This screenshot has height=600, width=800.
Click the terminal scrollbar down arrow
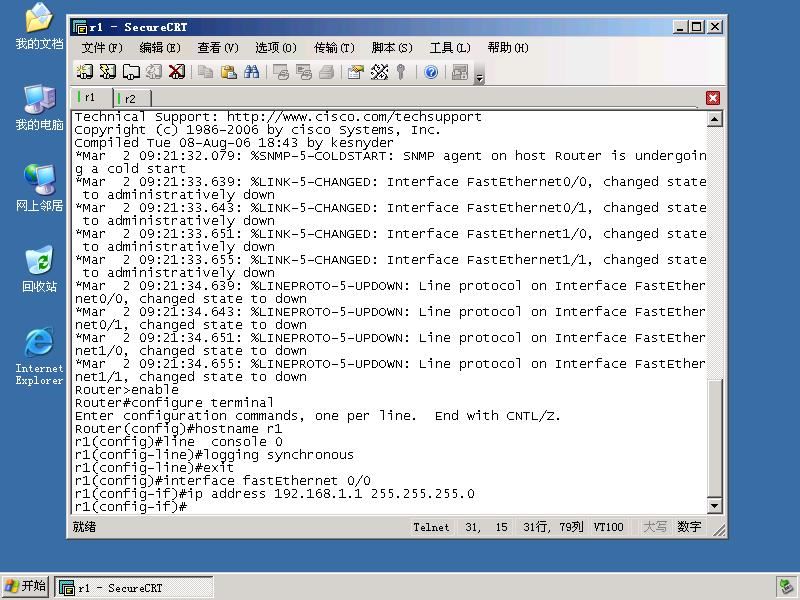pyautogui.click(x=715, y=506)
